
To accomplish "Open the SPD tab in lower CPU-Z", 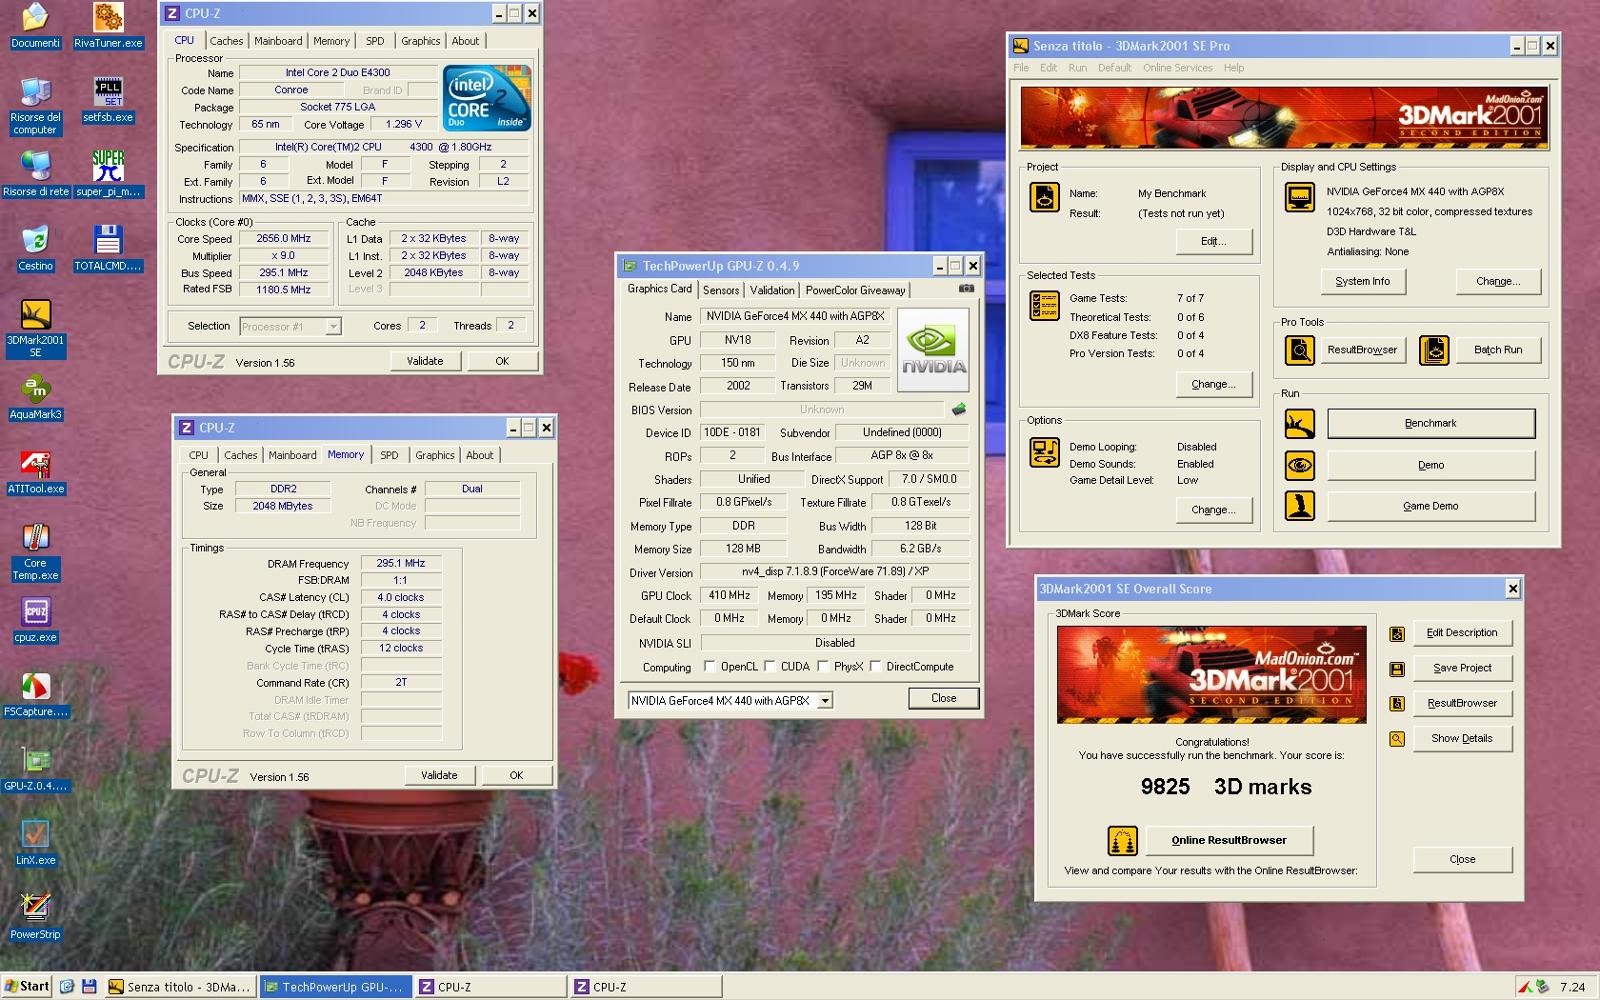I will [389, 455].
